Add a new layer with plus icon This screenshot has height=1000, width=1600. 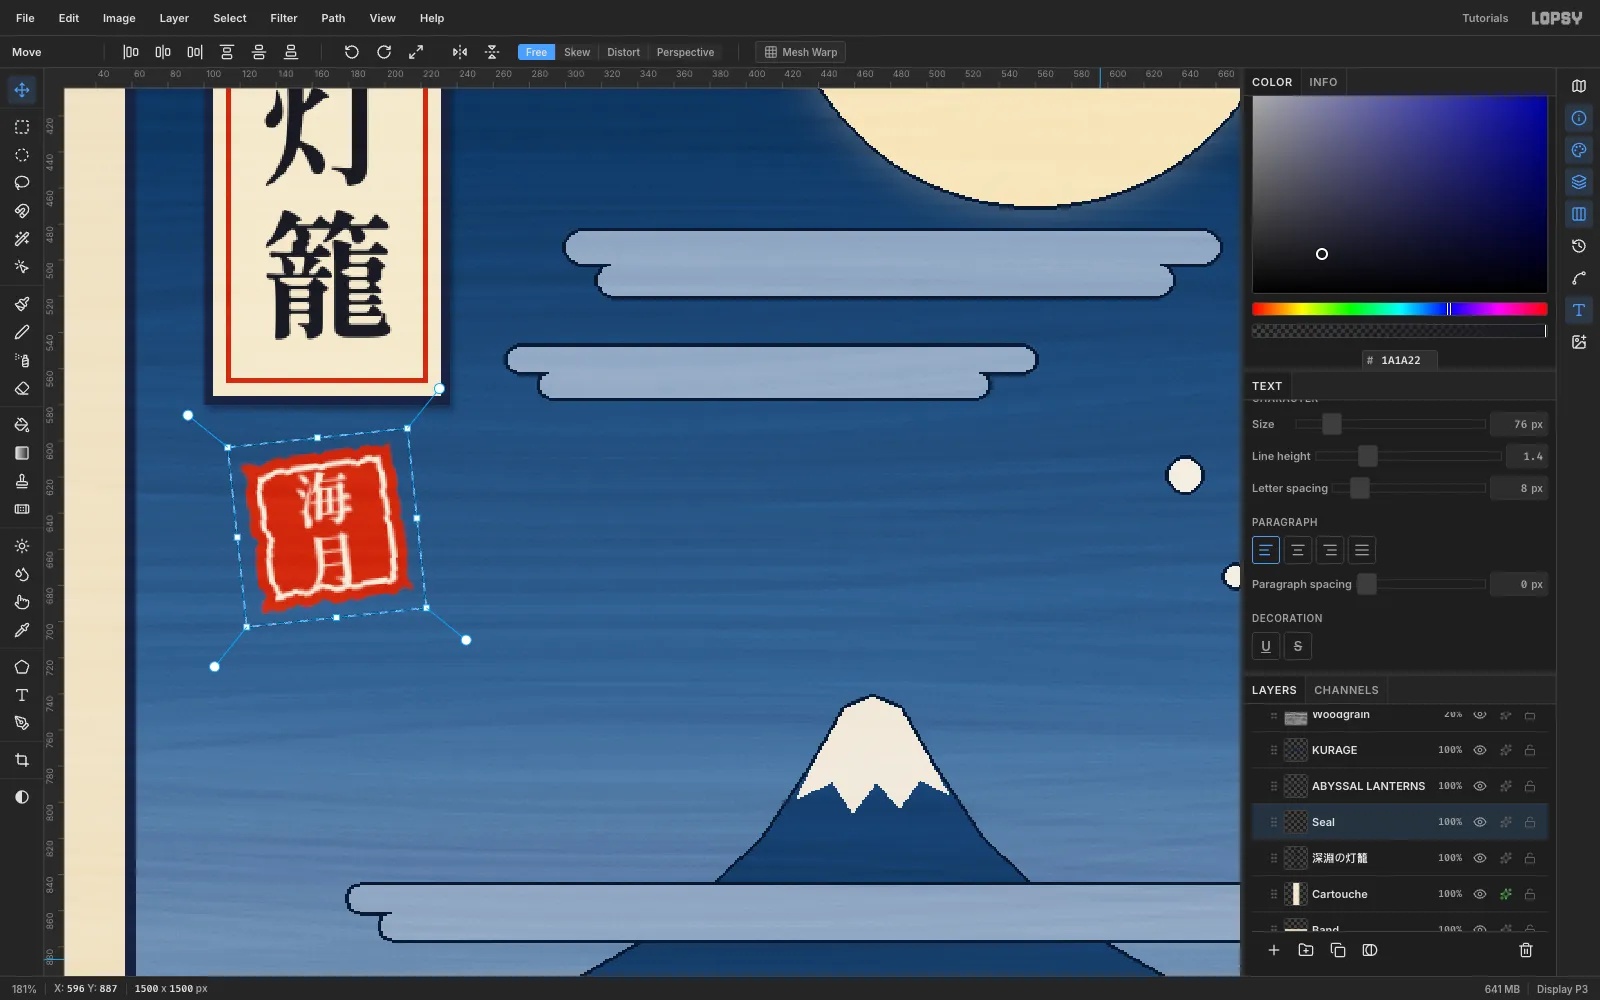click(x=1274, y=950)
